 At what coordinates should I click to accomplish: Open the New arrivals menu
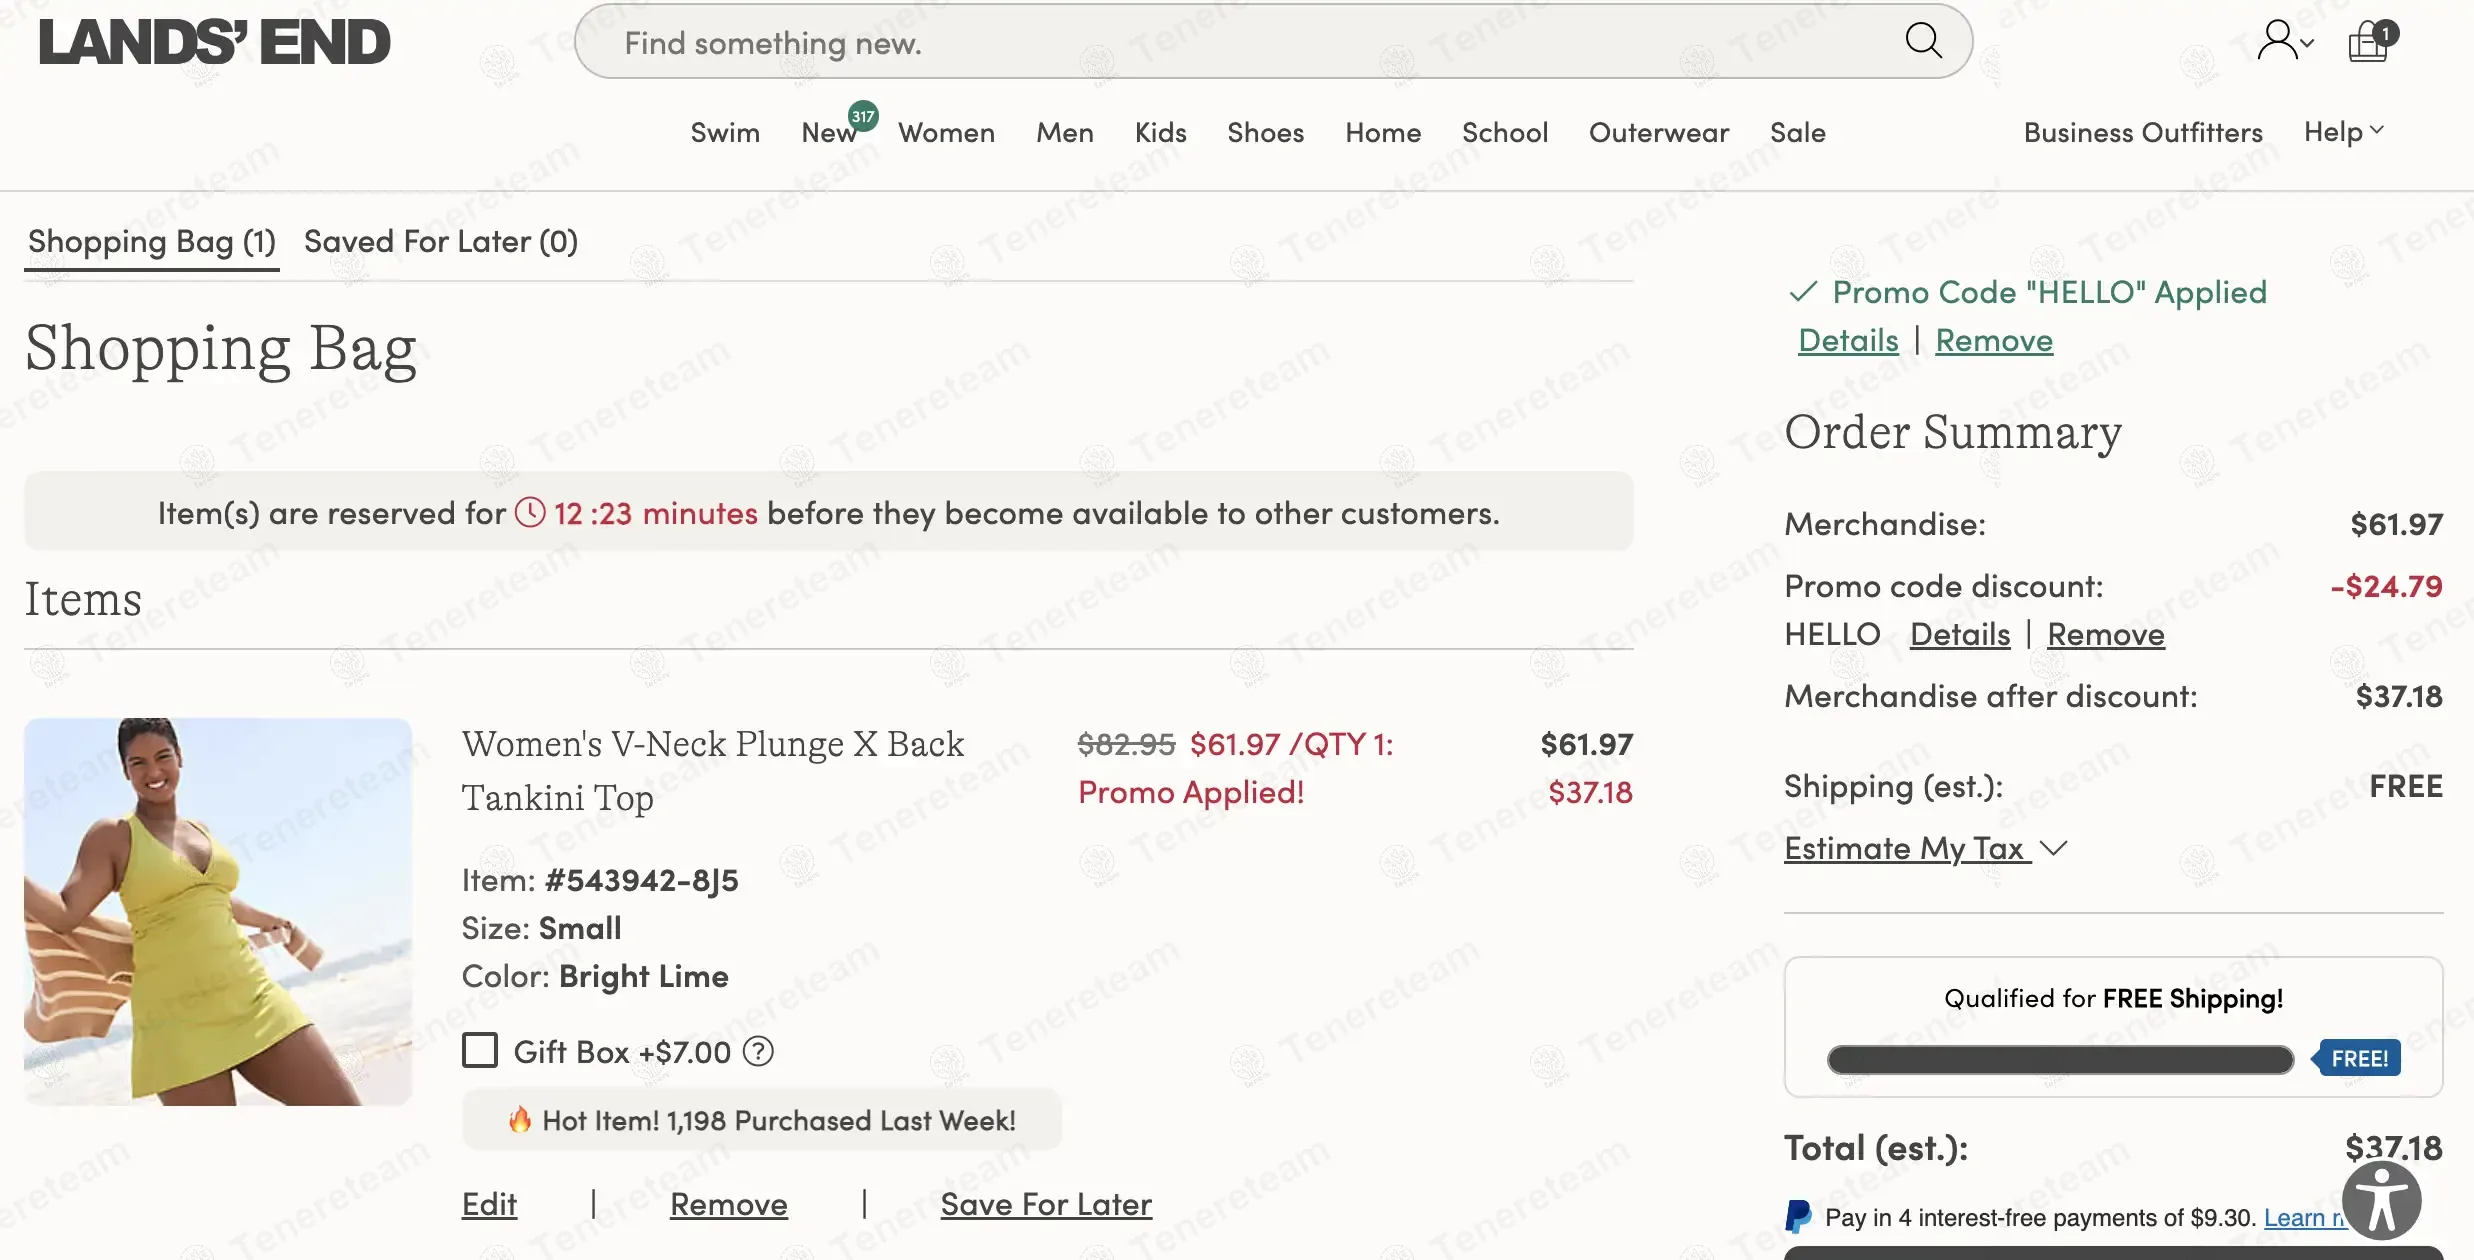click(828, 132)
